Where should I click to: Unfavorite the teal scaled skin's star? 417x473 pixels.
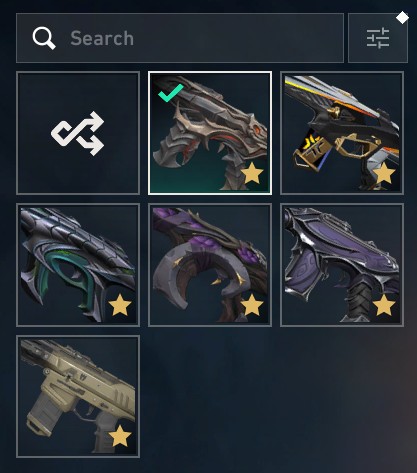[x=120, y=305]
